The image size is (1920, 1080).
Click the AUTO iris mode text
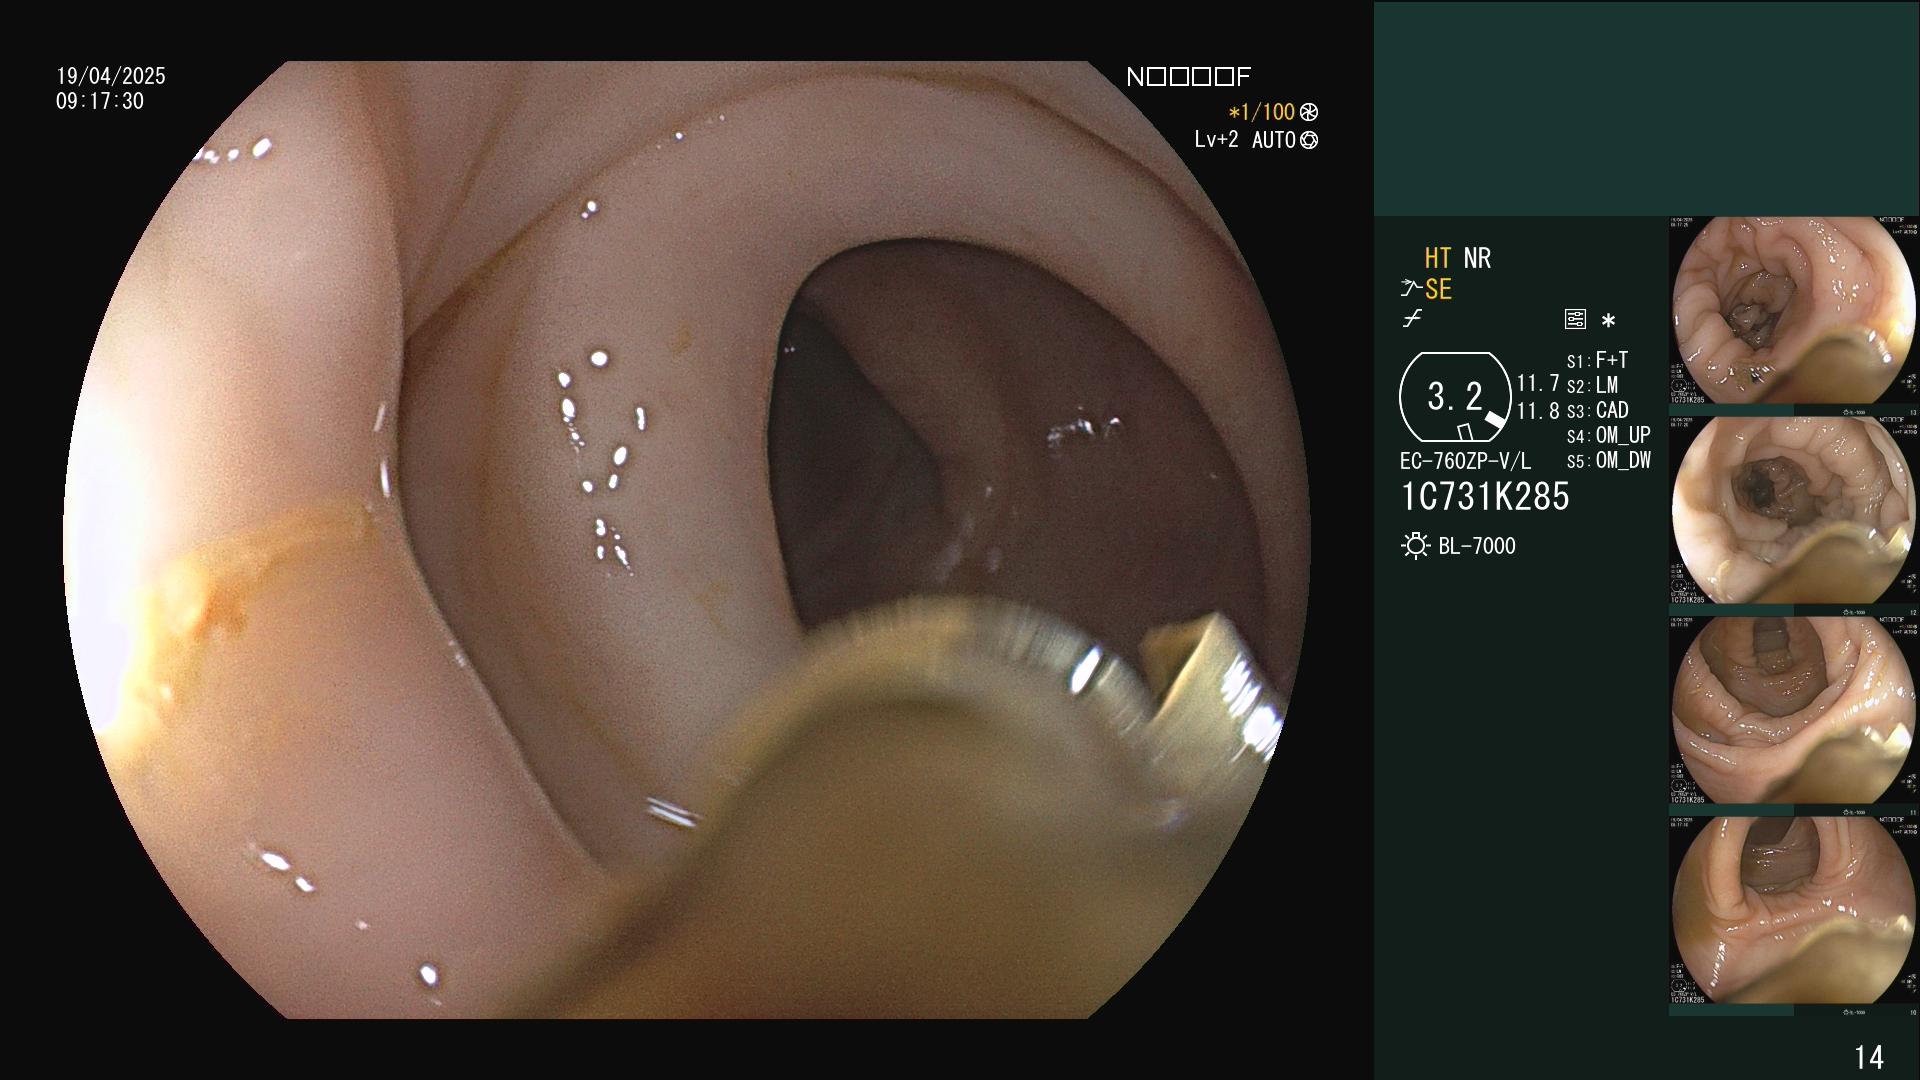[1273, 141]
